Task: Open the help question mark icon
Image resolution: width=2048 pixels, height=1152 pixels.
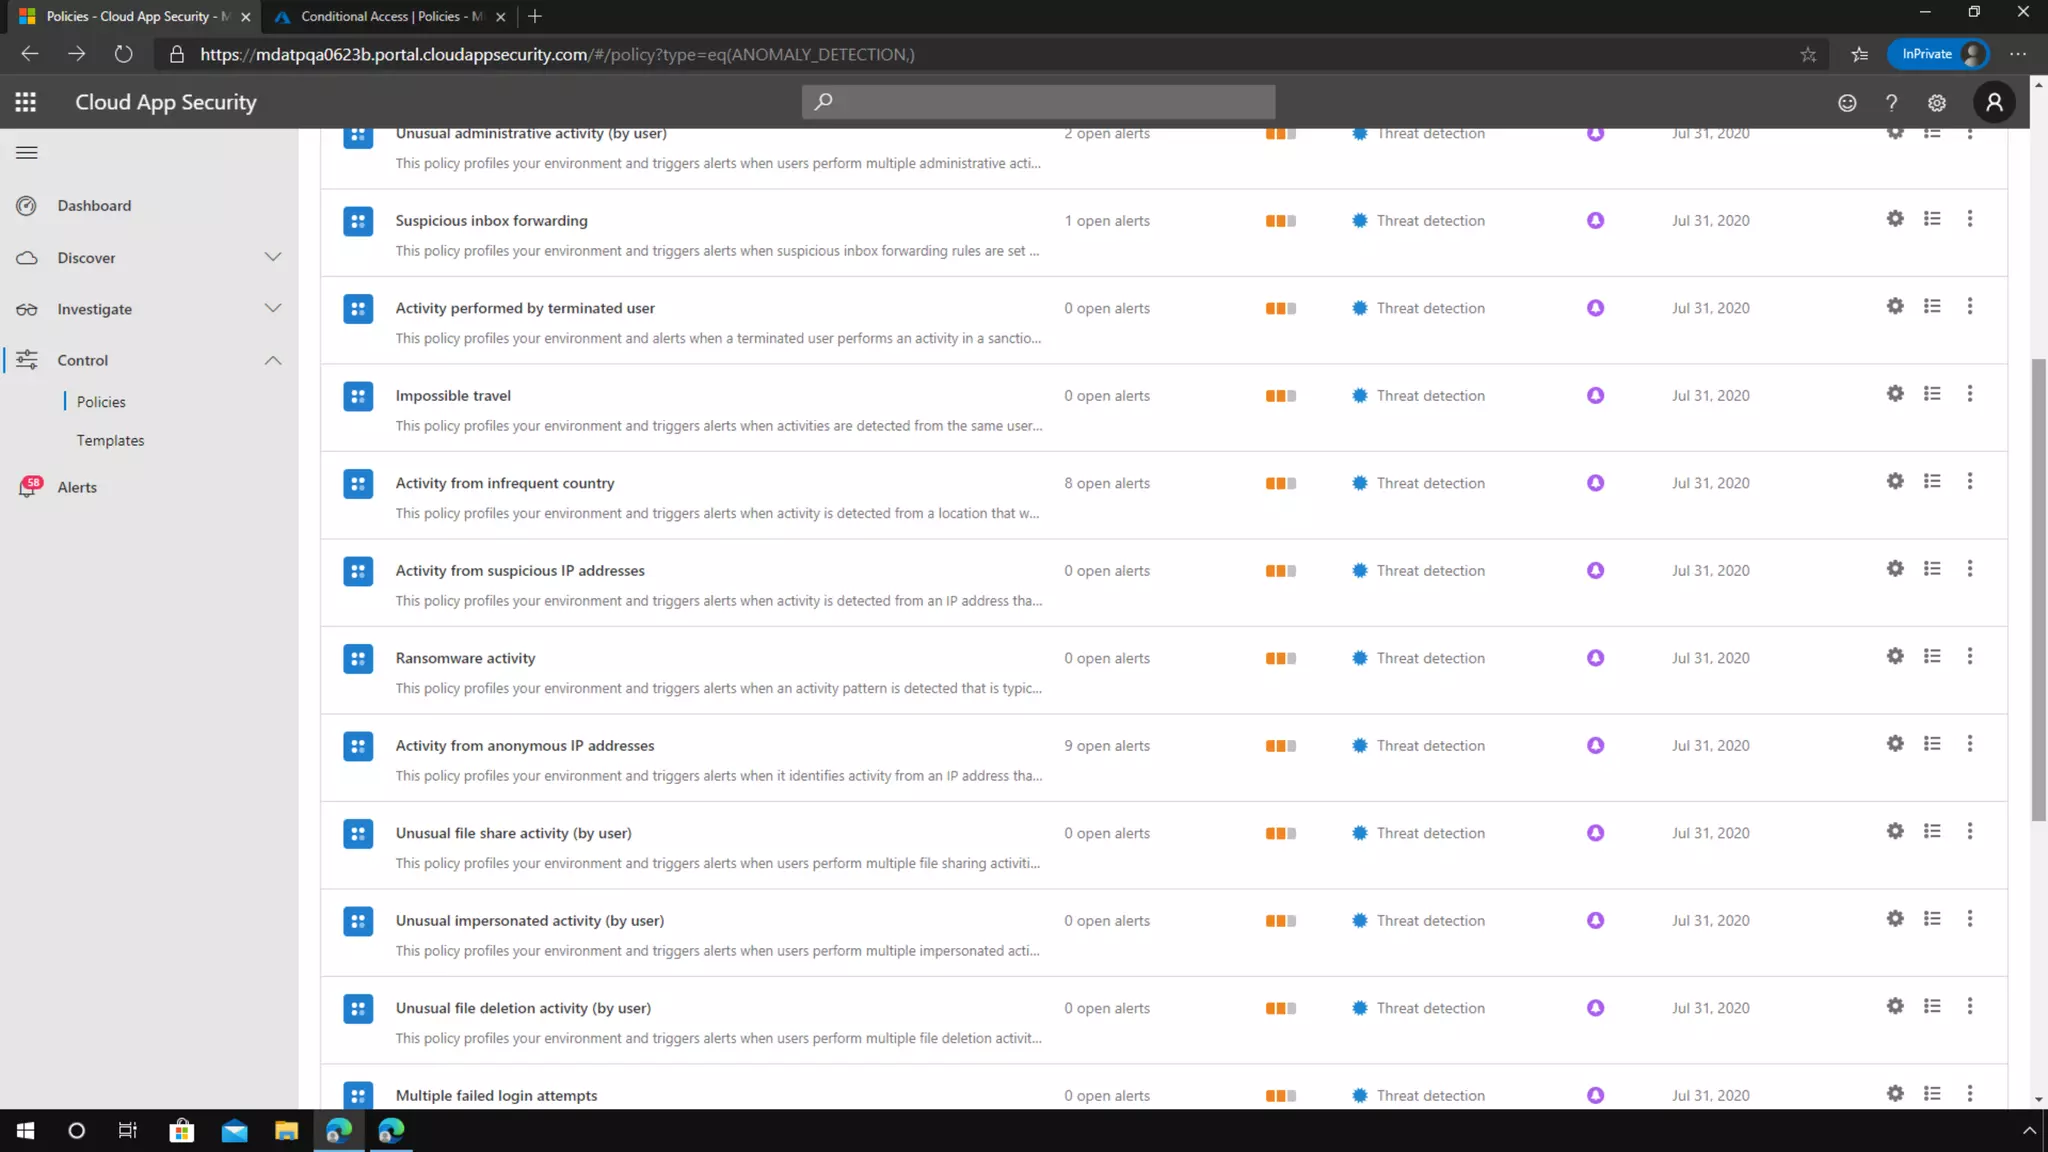Action: pyautogui.click(x=1891, y=102)
